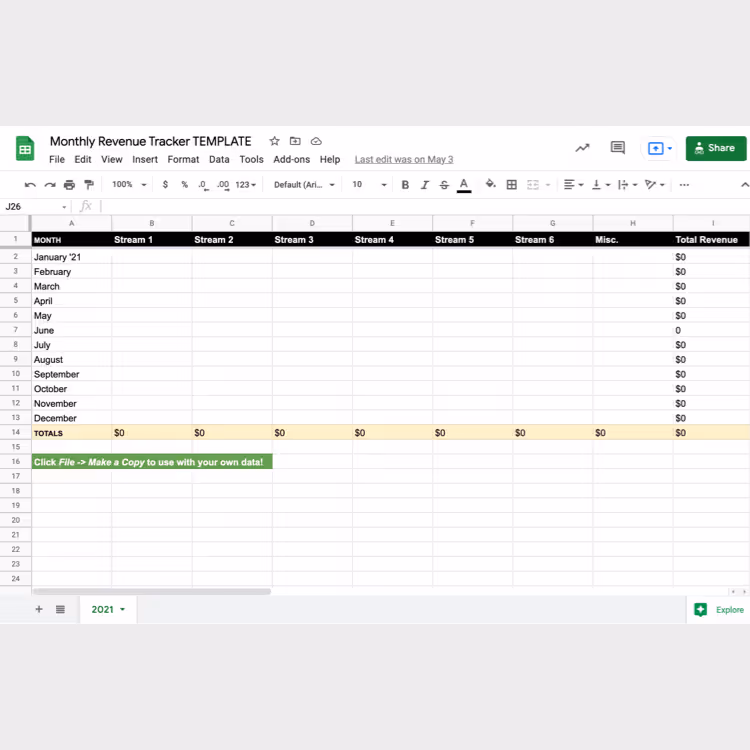Open the Data menu
This screenshot has width=750, height=750.
(219, 160)
